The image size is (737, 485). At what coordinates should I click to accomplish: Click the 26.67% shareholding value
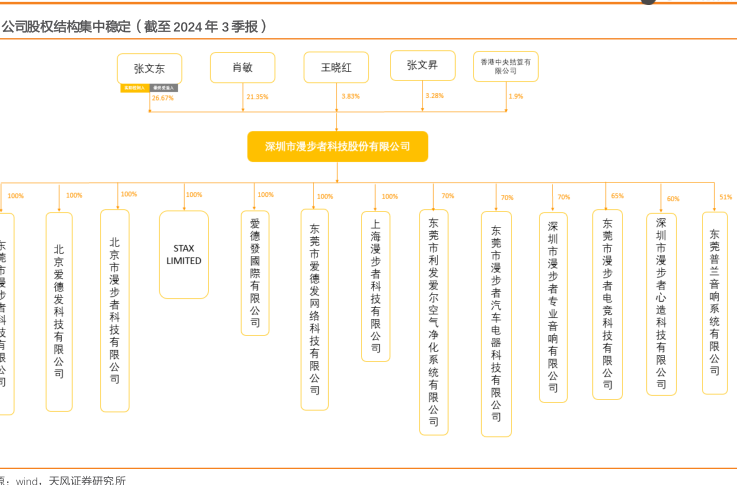click(163, 98)
